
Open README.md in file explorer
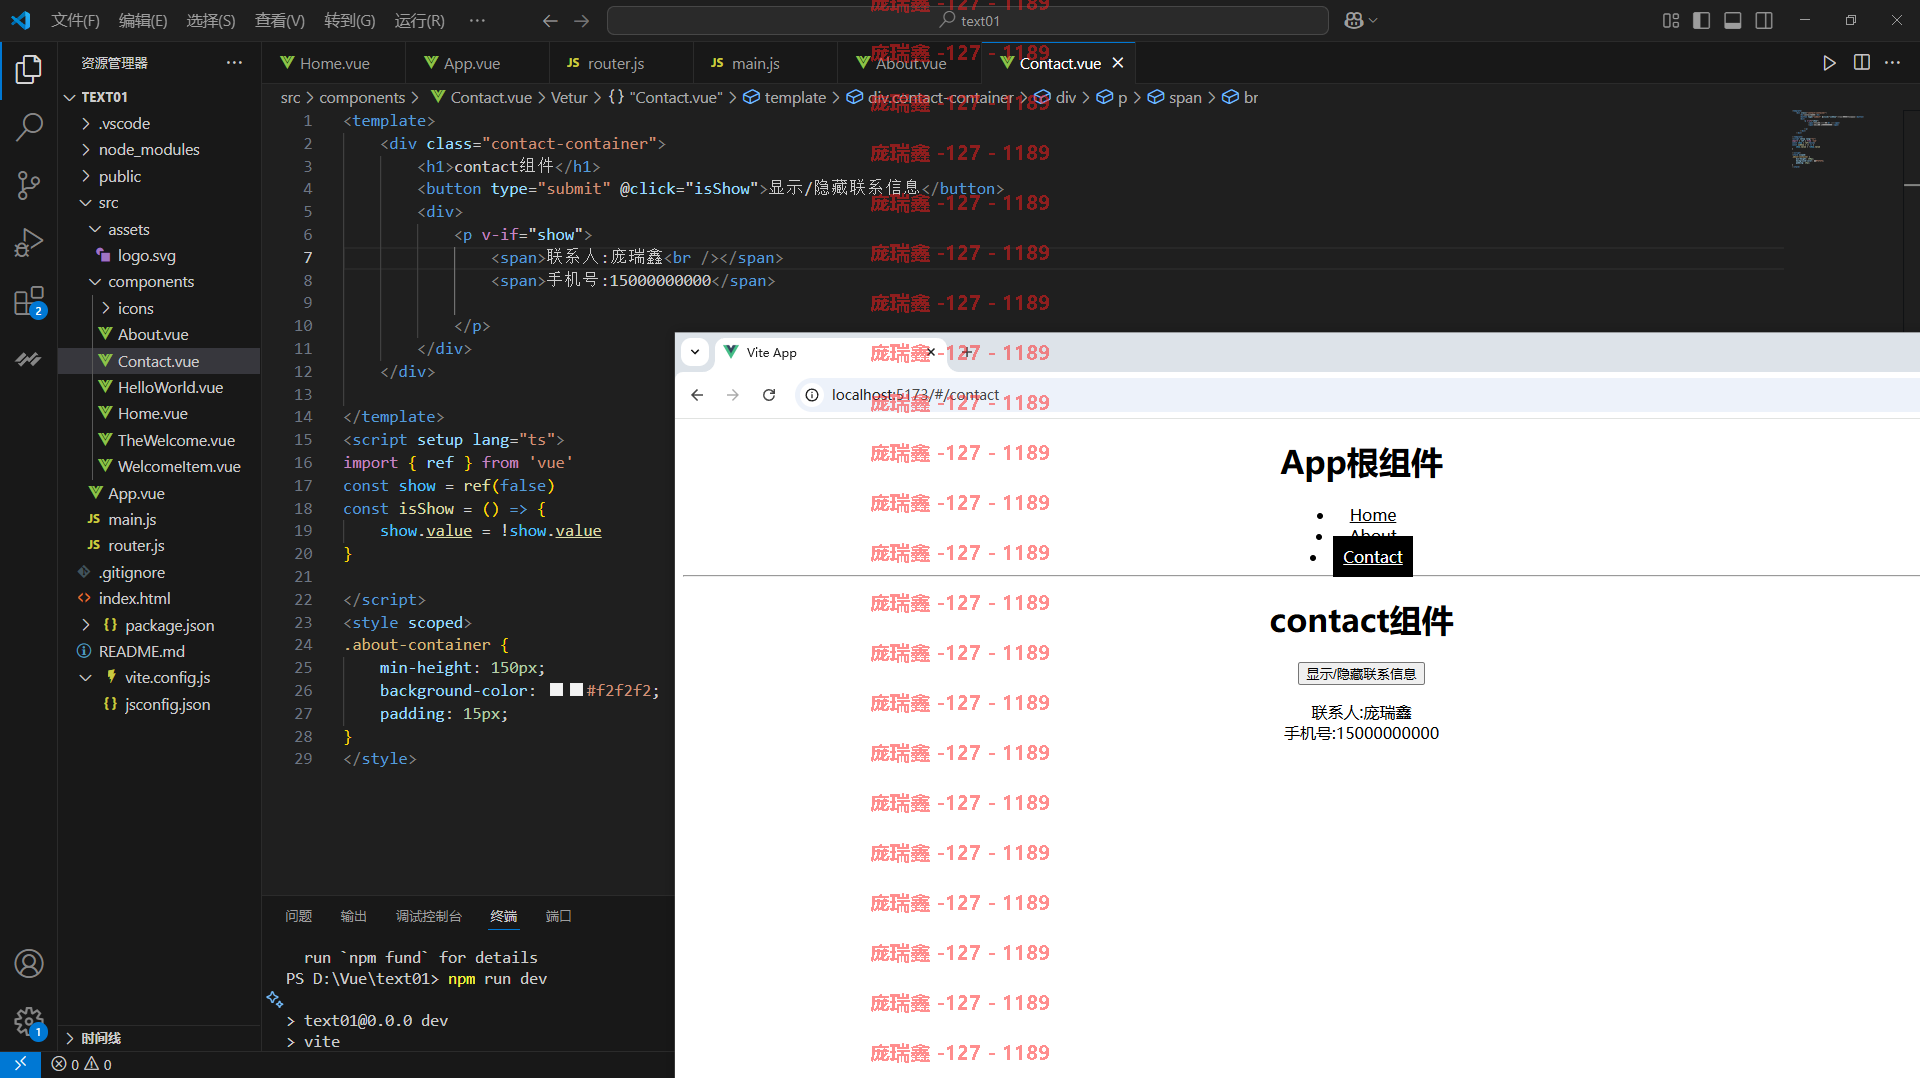tap(141, 651)
